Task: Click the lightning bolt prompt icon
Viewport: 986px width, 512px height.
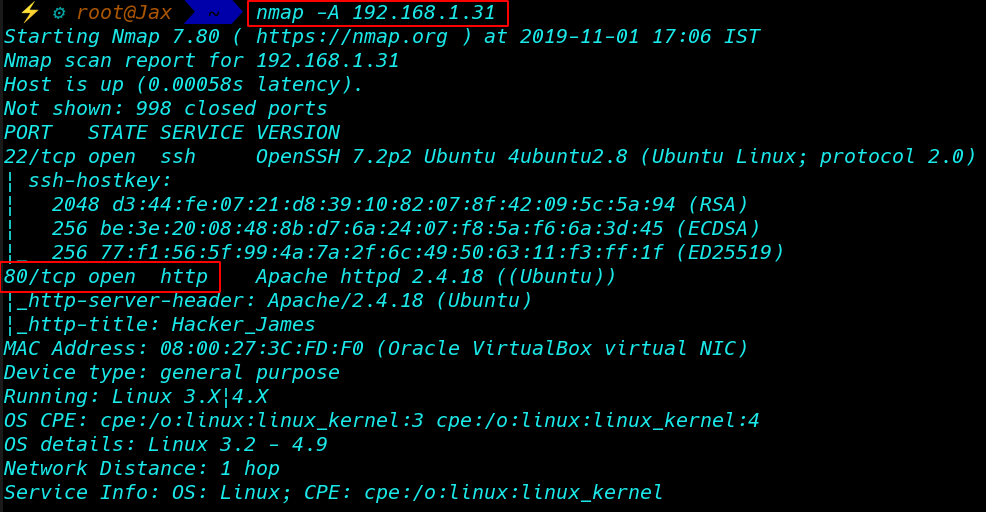Action: pyautogui.click(x=30, y=13)
